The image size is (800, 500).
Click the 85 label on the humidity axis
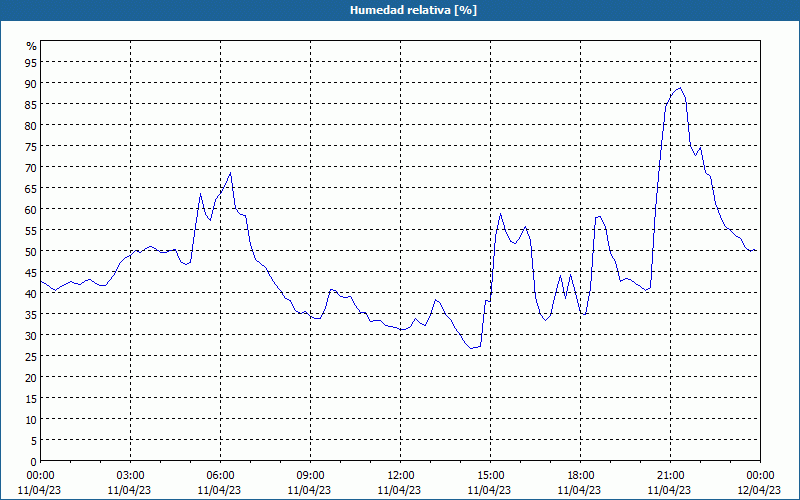(31, 104)
